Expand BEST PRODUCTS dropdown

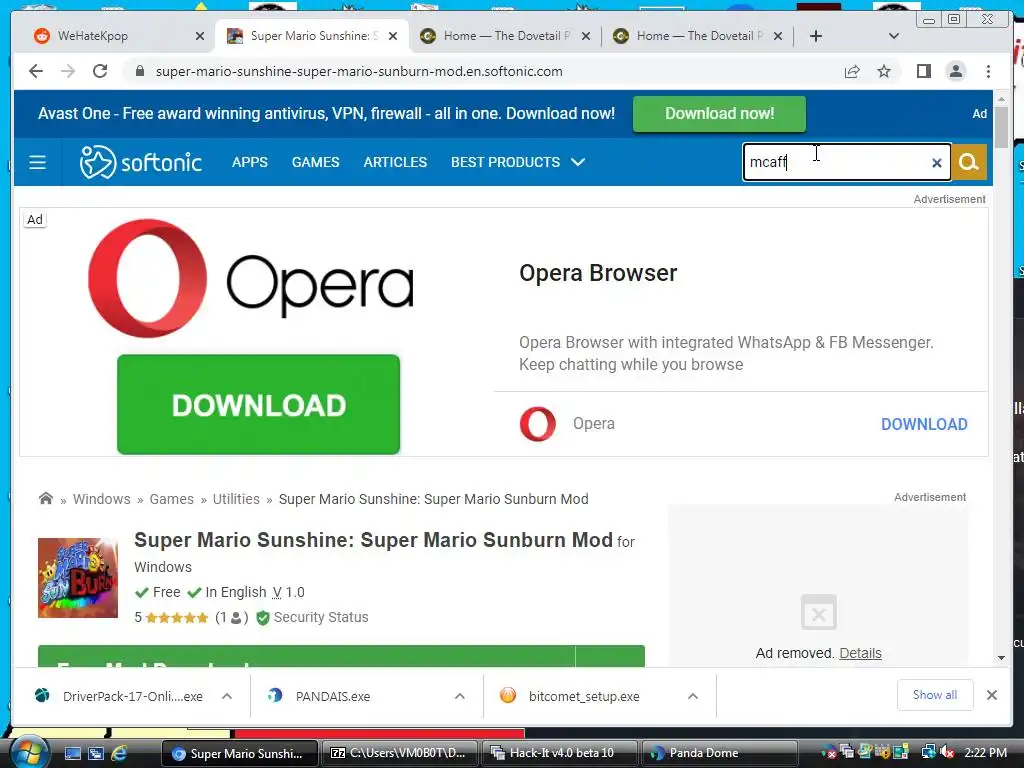click(518, 162)
